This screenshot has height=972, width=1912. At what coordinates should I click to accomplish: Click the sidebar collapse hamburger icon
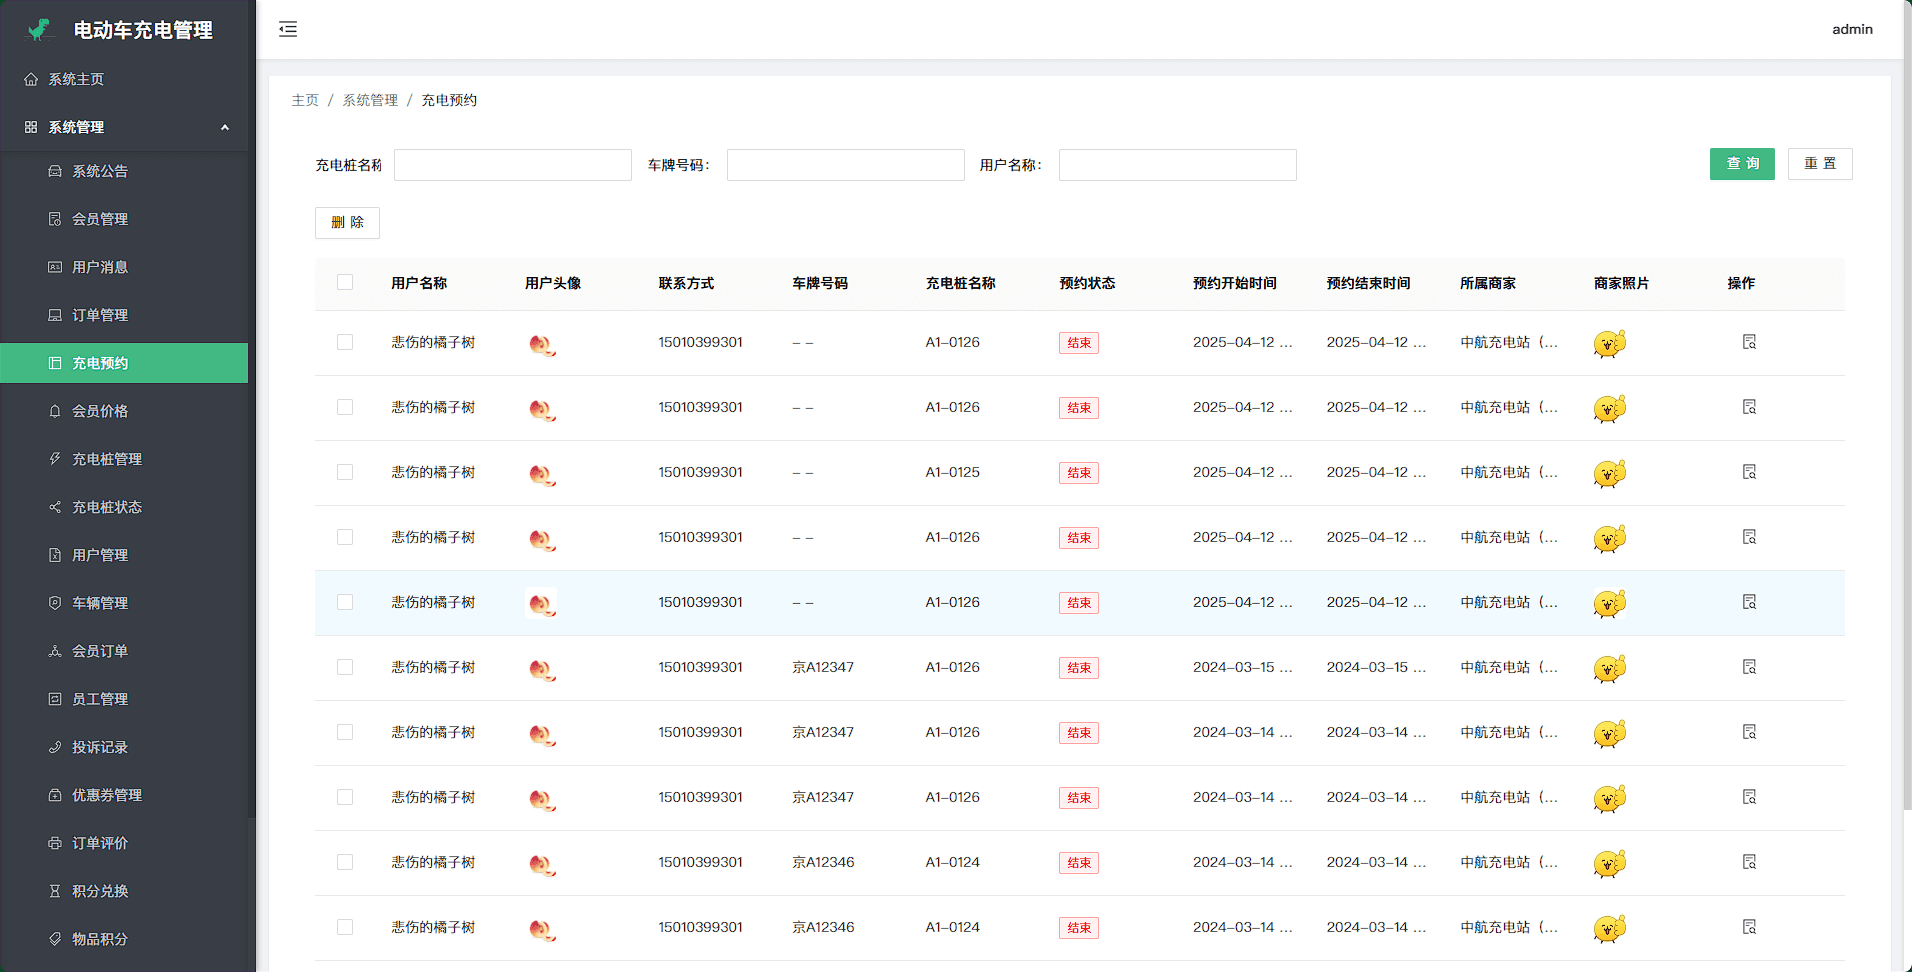(288, 29)
